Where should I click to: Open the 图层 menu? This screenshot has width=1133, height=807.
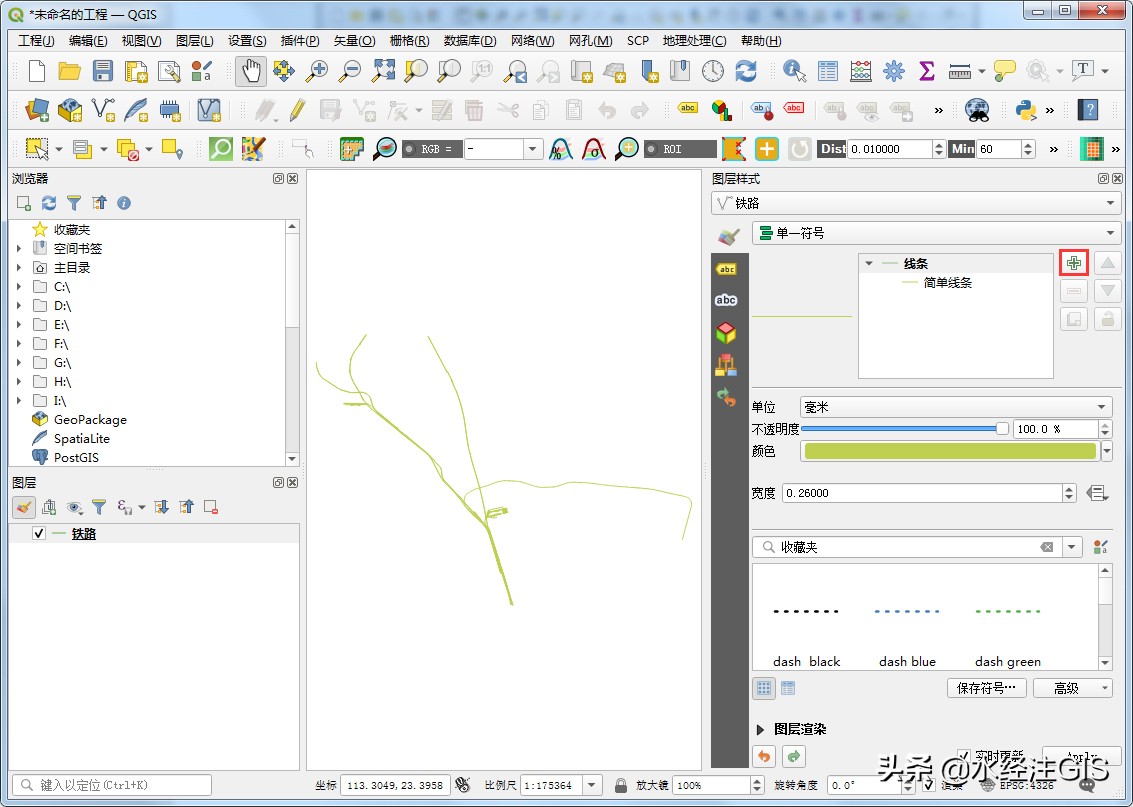click(x=194, y=41)
